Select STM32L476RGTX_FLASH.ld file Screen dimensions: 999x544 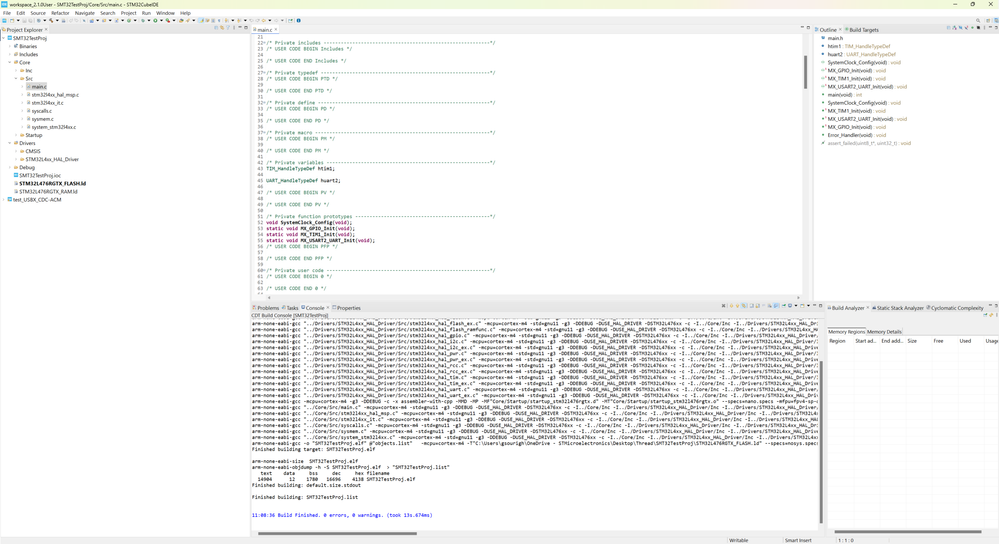tap(52, 183)
